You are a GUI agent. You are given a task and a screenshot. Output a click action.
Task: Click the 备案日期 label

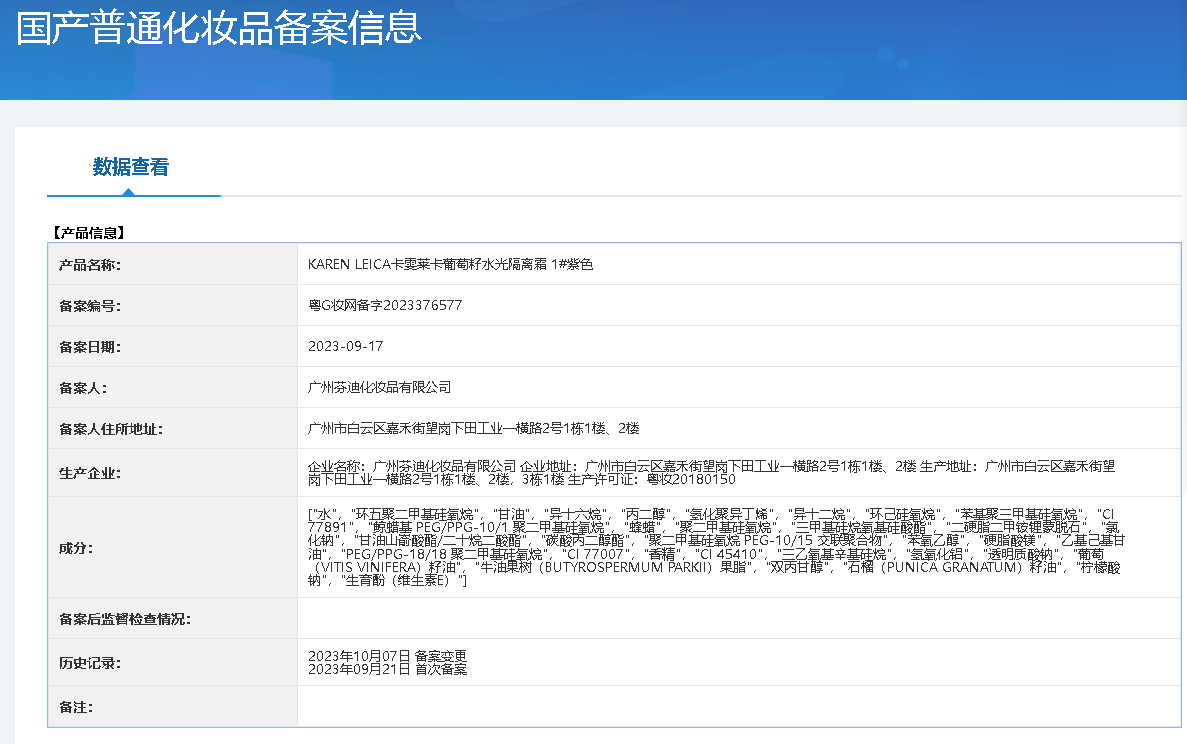point(89,347)
